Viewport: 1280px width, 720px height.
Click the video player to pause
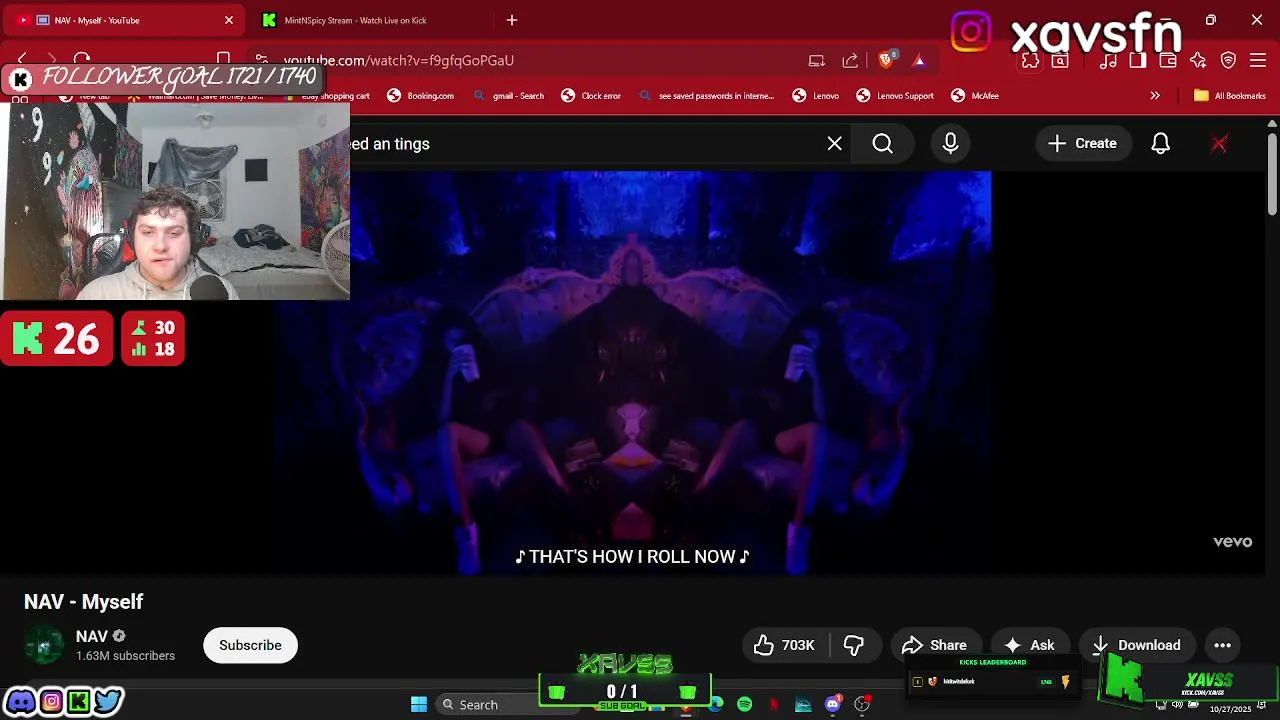tap(631, 372)
